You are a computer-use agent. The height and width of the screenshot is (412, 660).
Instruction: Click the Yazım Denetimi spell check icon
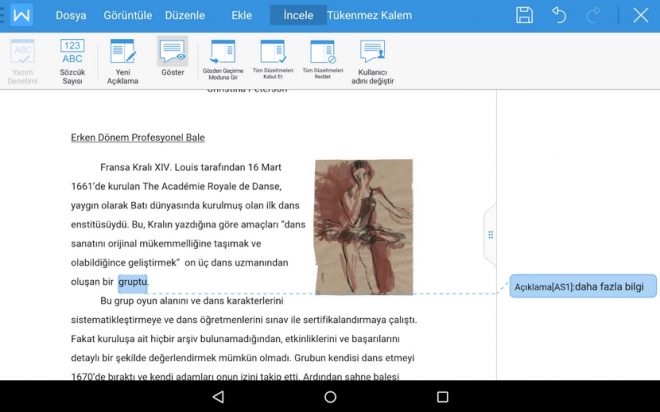tap(22, 62)
